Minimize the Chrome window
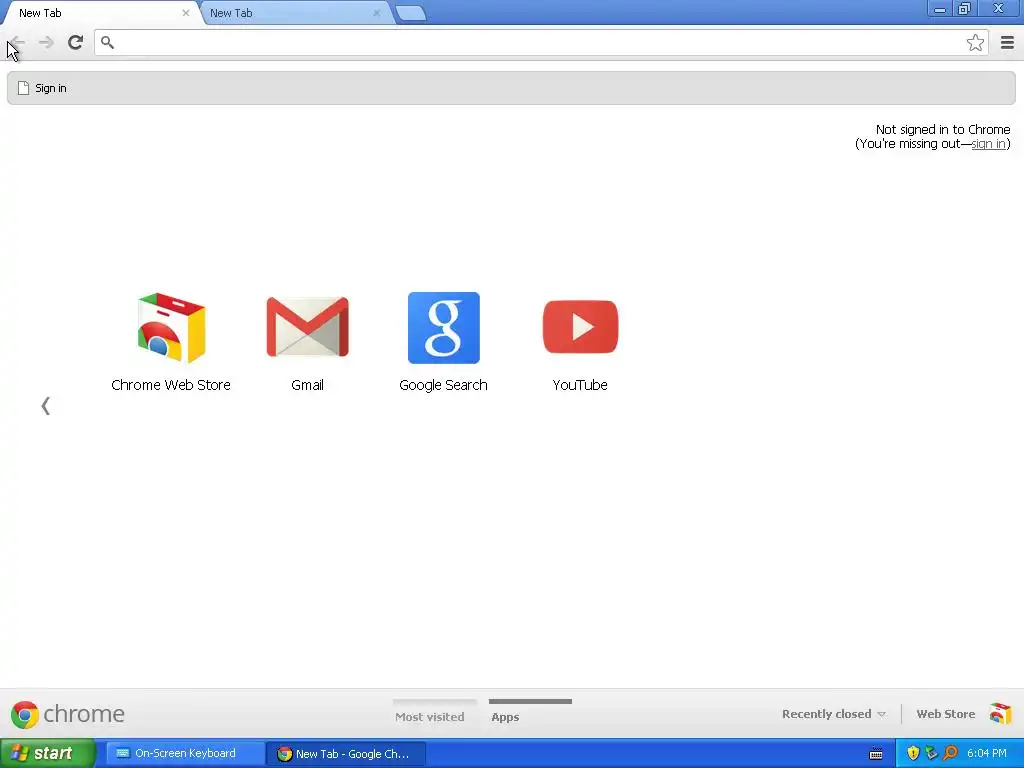Screen dimensions: 1024x768 (x=940, y=8)
